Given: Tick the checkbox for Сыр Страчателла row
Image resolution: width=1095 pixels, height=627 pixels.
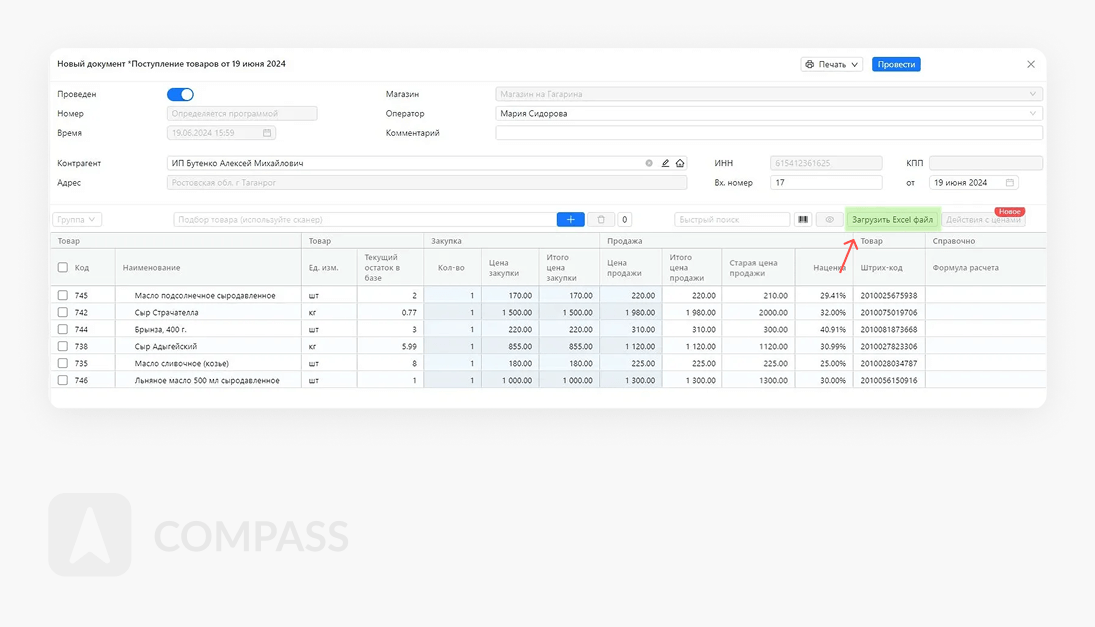Looking at the screenshot, I should [63, 312].
